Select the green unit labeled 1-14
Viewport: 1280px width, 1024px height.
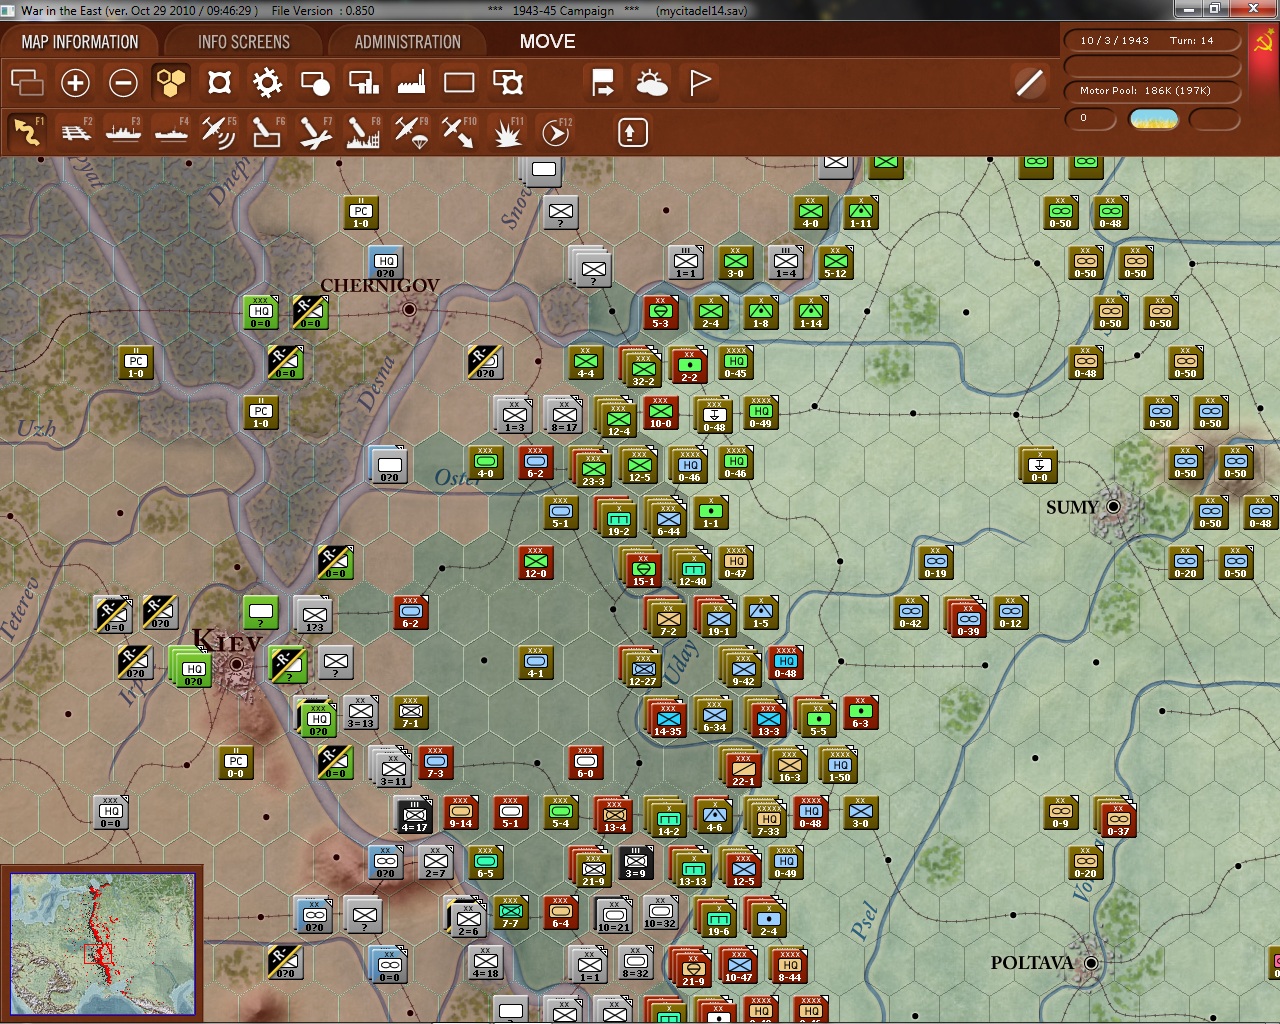(x=810, y=312)
